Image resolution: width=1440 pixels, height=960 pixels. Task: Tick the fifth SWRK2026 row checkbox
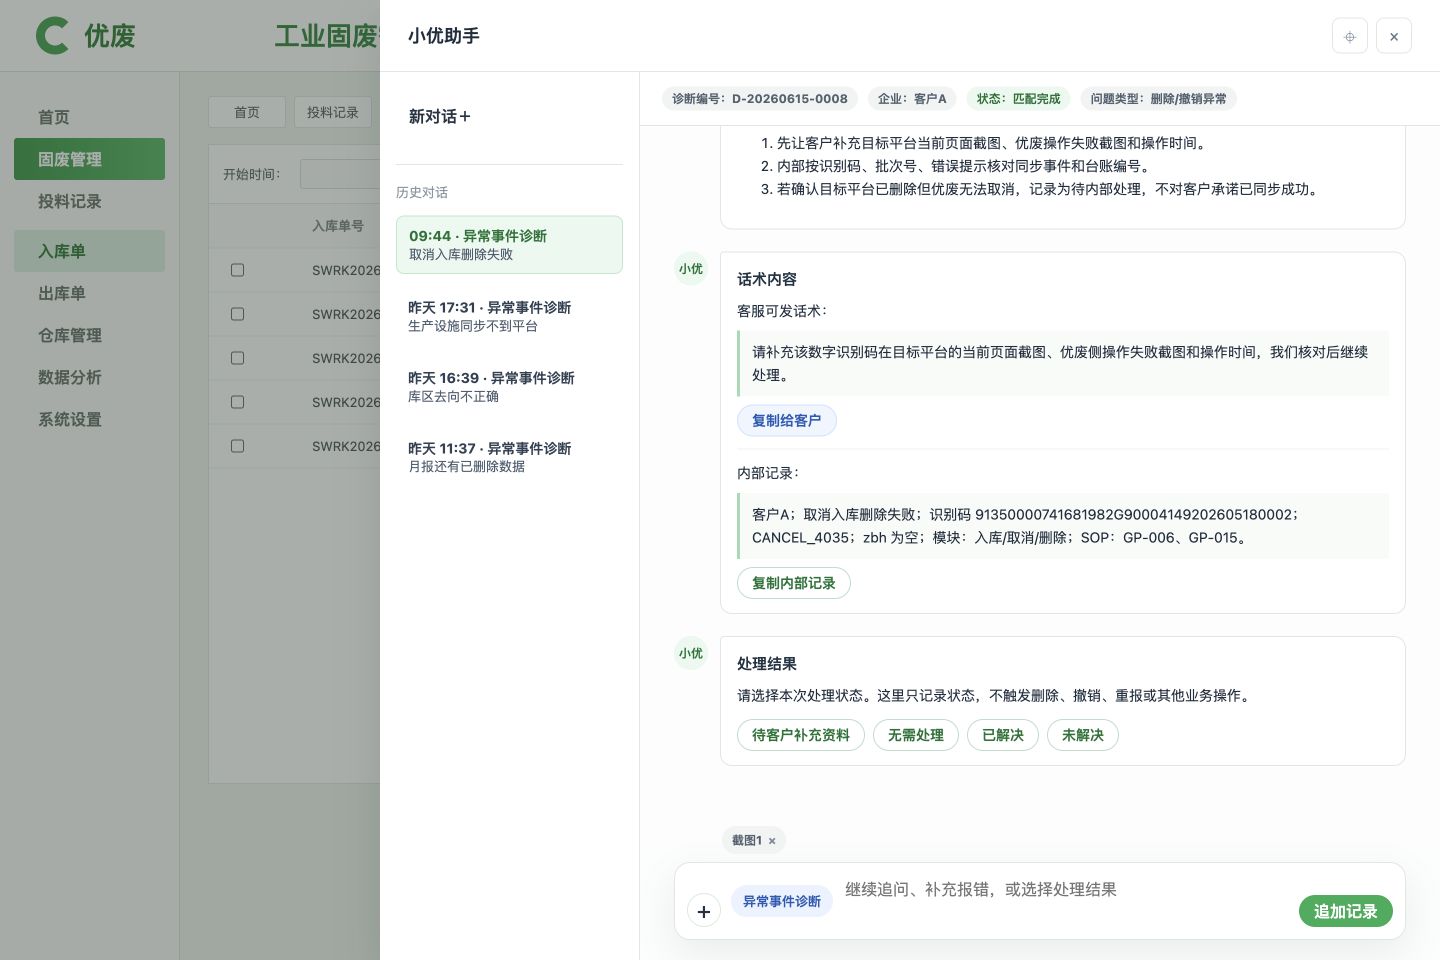coord(237,446)
